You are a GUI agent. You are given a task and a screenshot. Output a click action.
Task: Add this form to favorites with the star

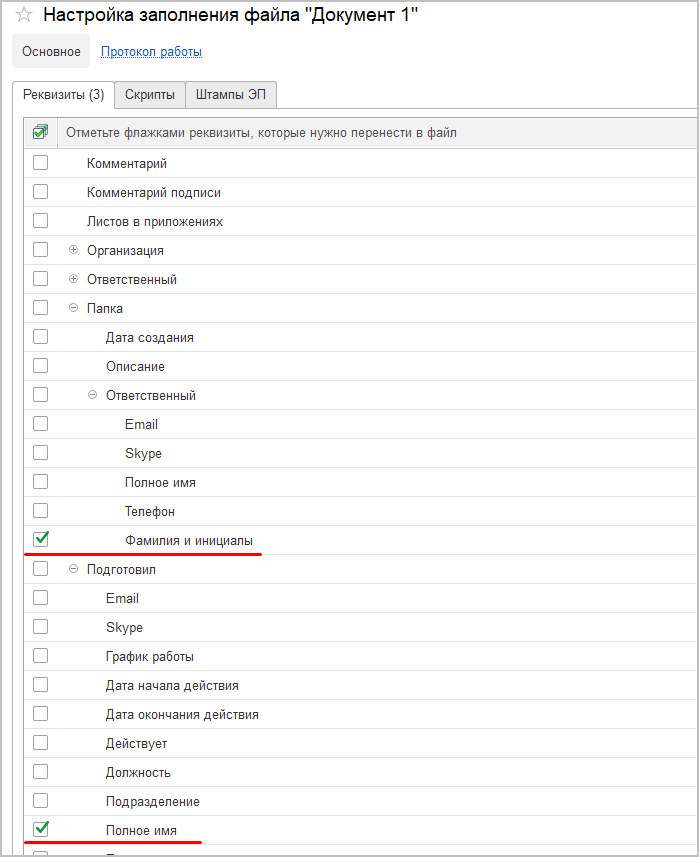pos(24,17)
